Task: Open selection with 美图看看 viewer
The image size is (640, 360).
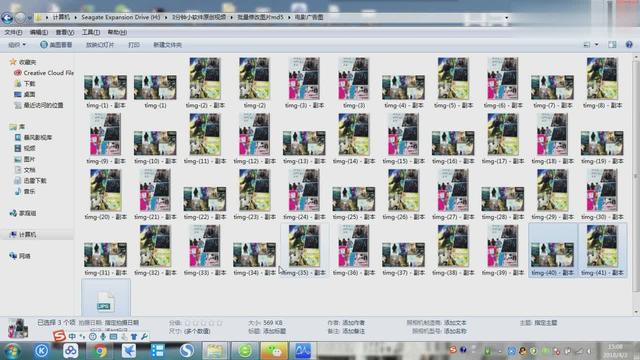Action: click(x=56, y=44)
